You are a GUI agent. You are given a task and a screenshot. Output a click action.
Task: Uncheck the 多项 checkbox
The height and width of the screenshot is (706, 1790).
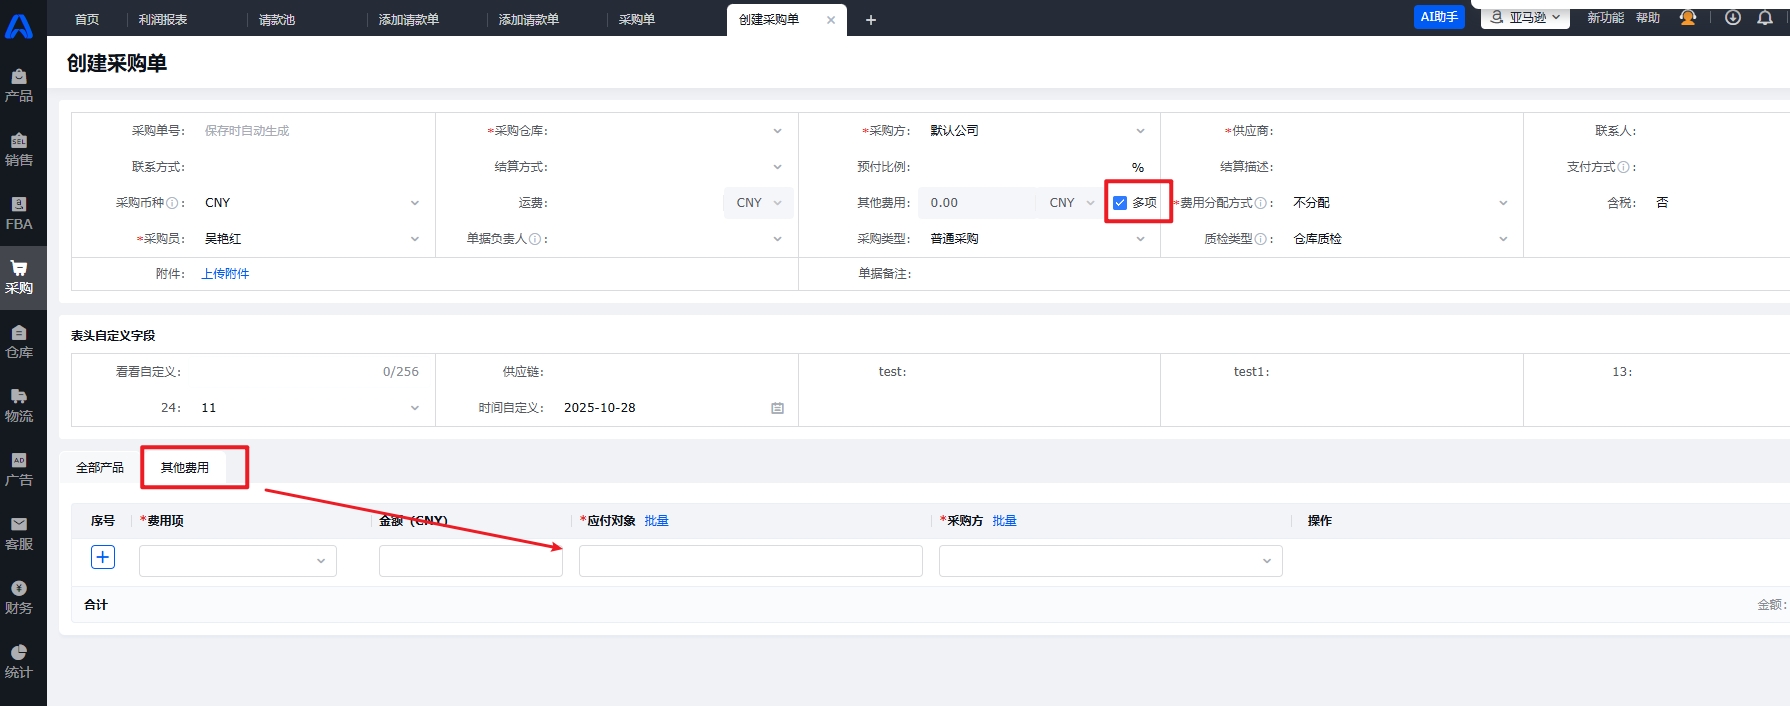click(1120, 203)
